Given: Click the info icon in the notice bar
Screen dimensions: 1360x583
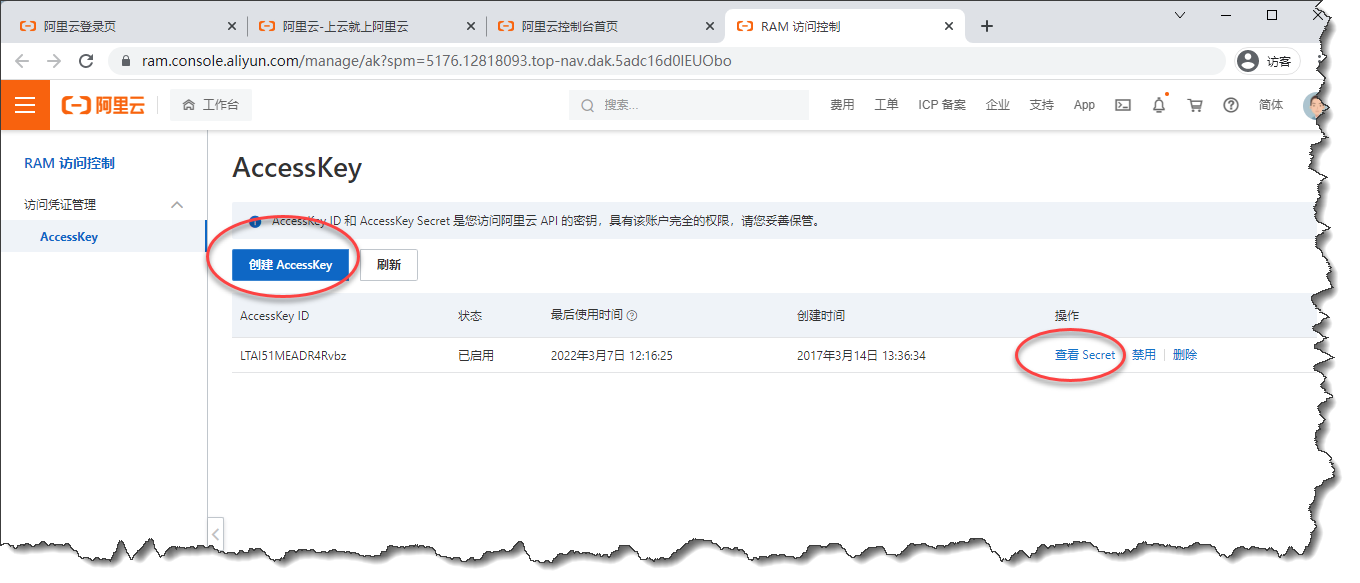Looking at the screenshot, I should (x=255, y=221).
